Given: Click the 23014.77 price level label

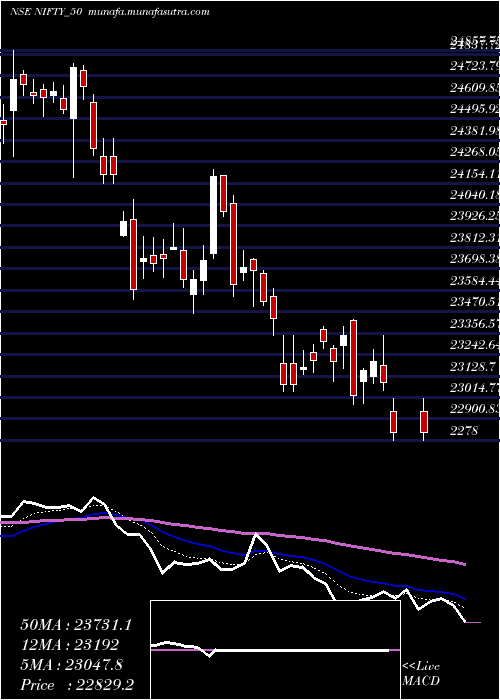Looking at the screenshot, I should (475, 388).
